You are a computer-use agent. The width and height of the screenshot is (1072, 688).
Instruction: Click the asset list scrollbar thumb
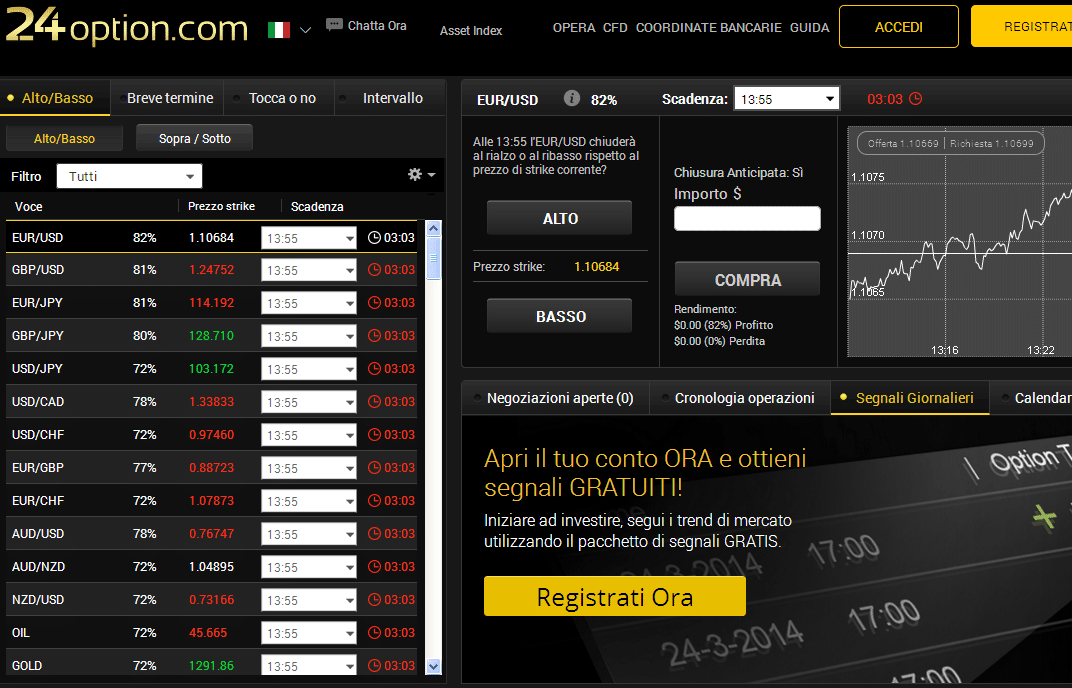point(433,257)
